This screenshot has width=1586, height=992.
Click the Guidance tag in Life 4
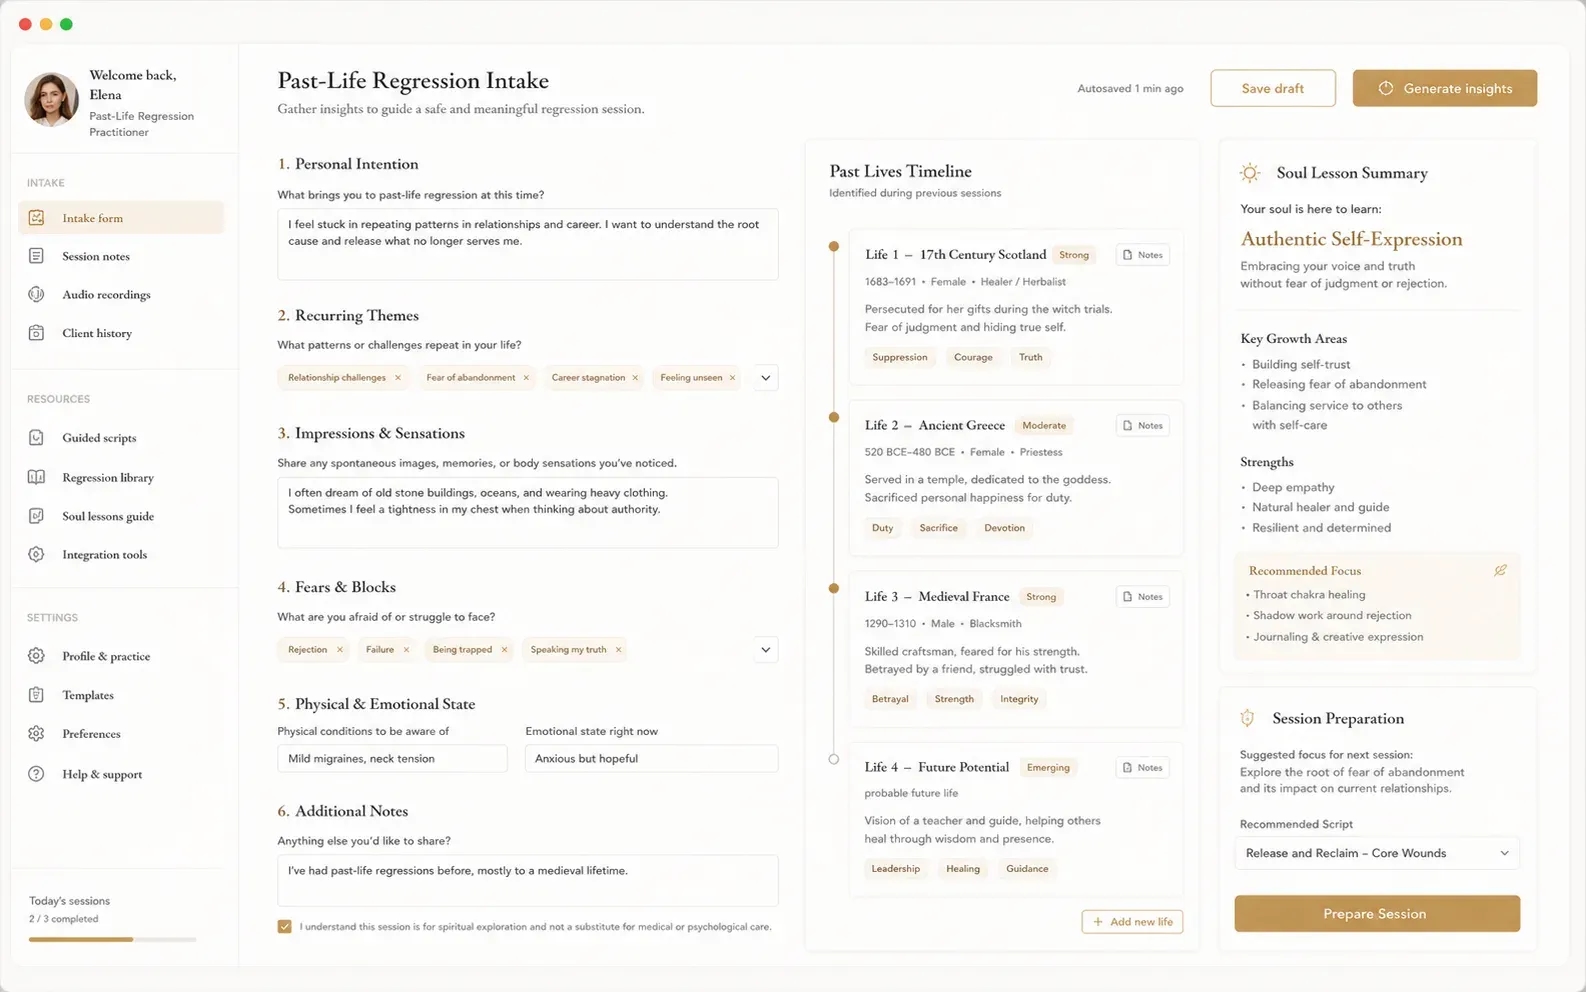[1027, 869]
